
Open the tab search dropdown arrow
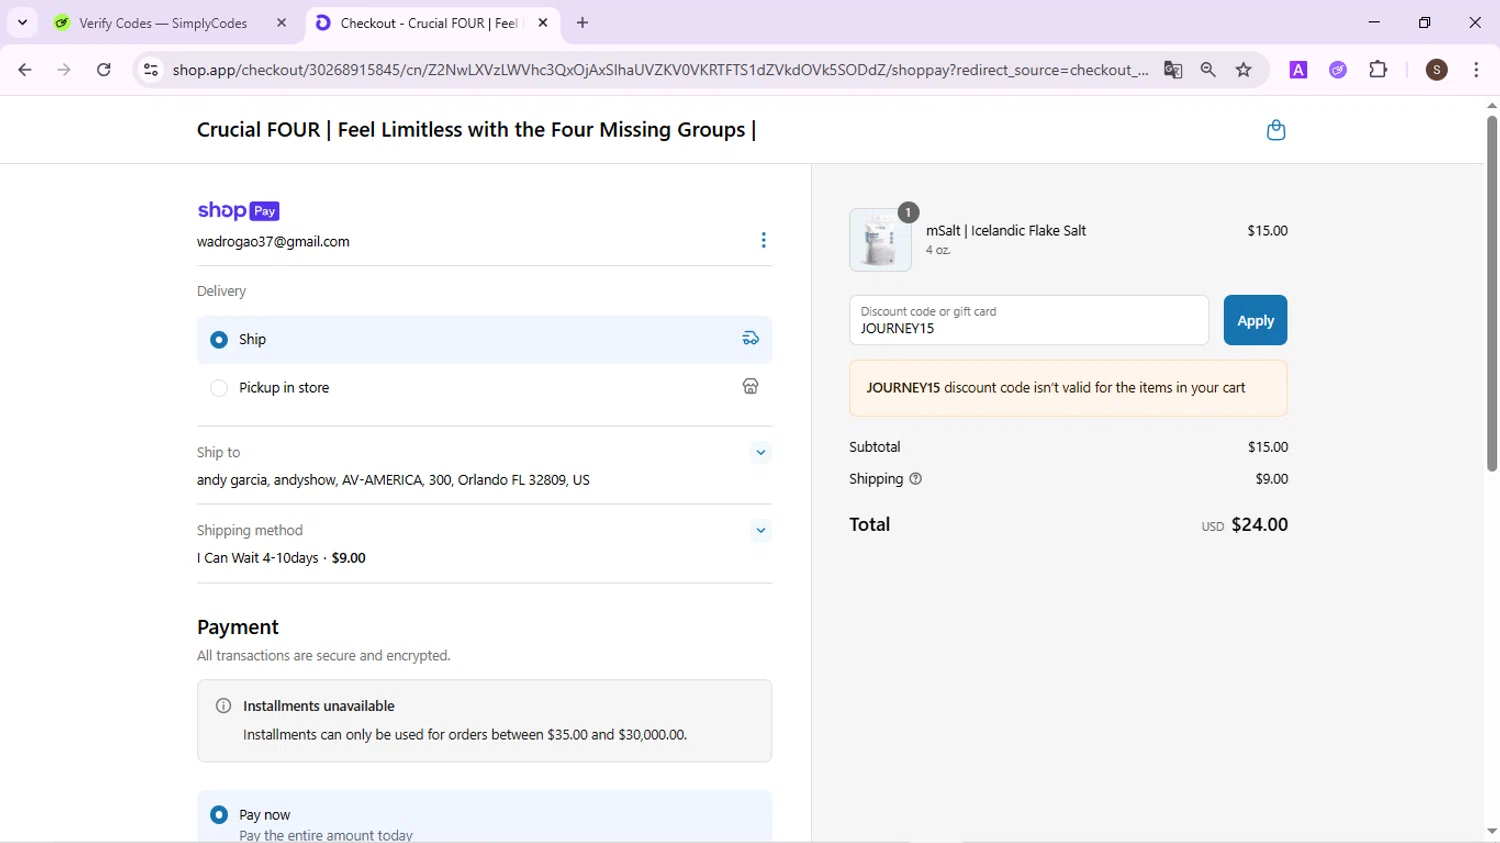pos(22,23)
